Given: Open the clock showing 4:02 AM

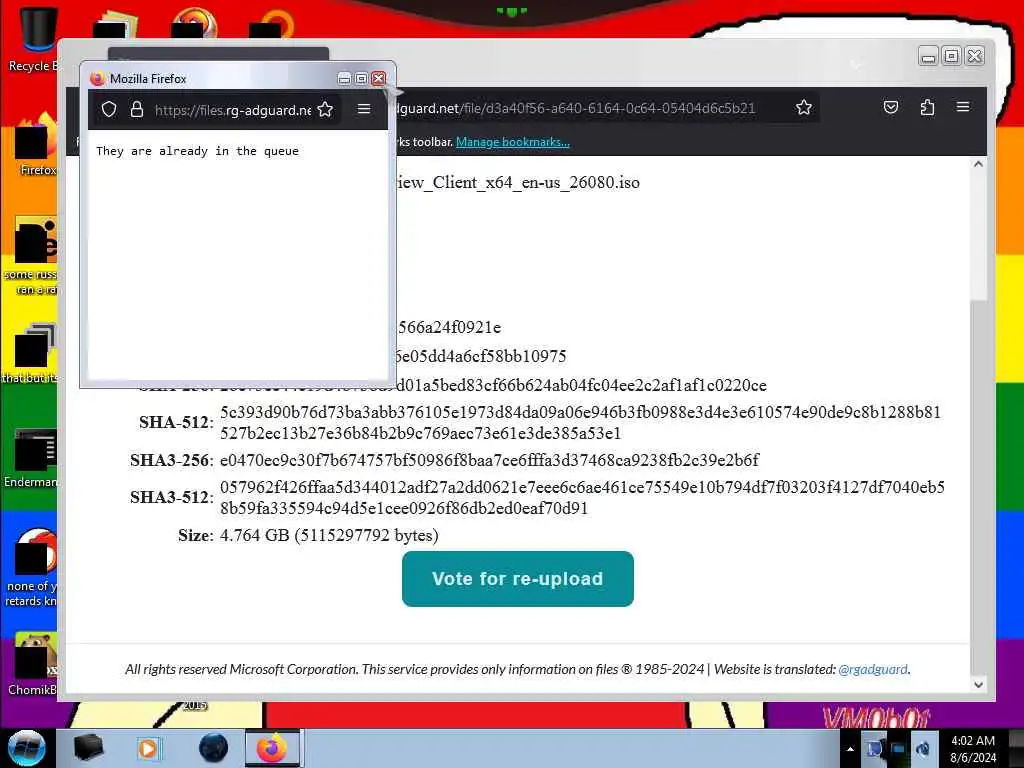Looking at the screenshot, I should pos(973,749).
